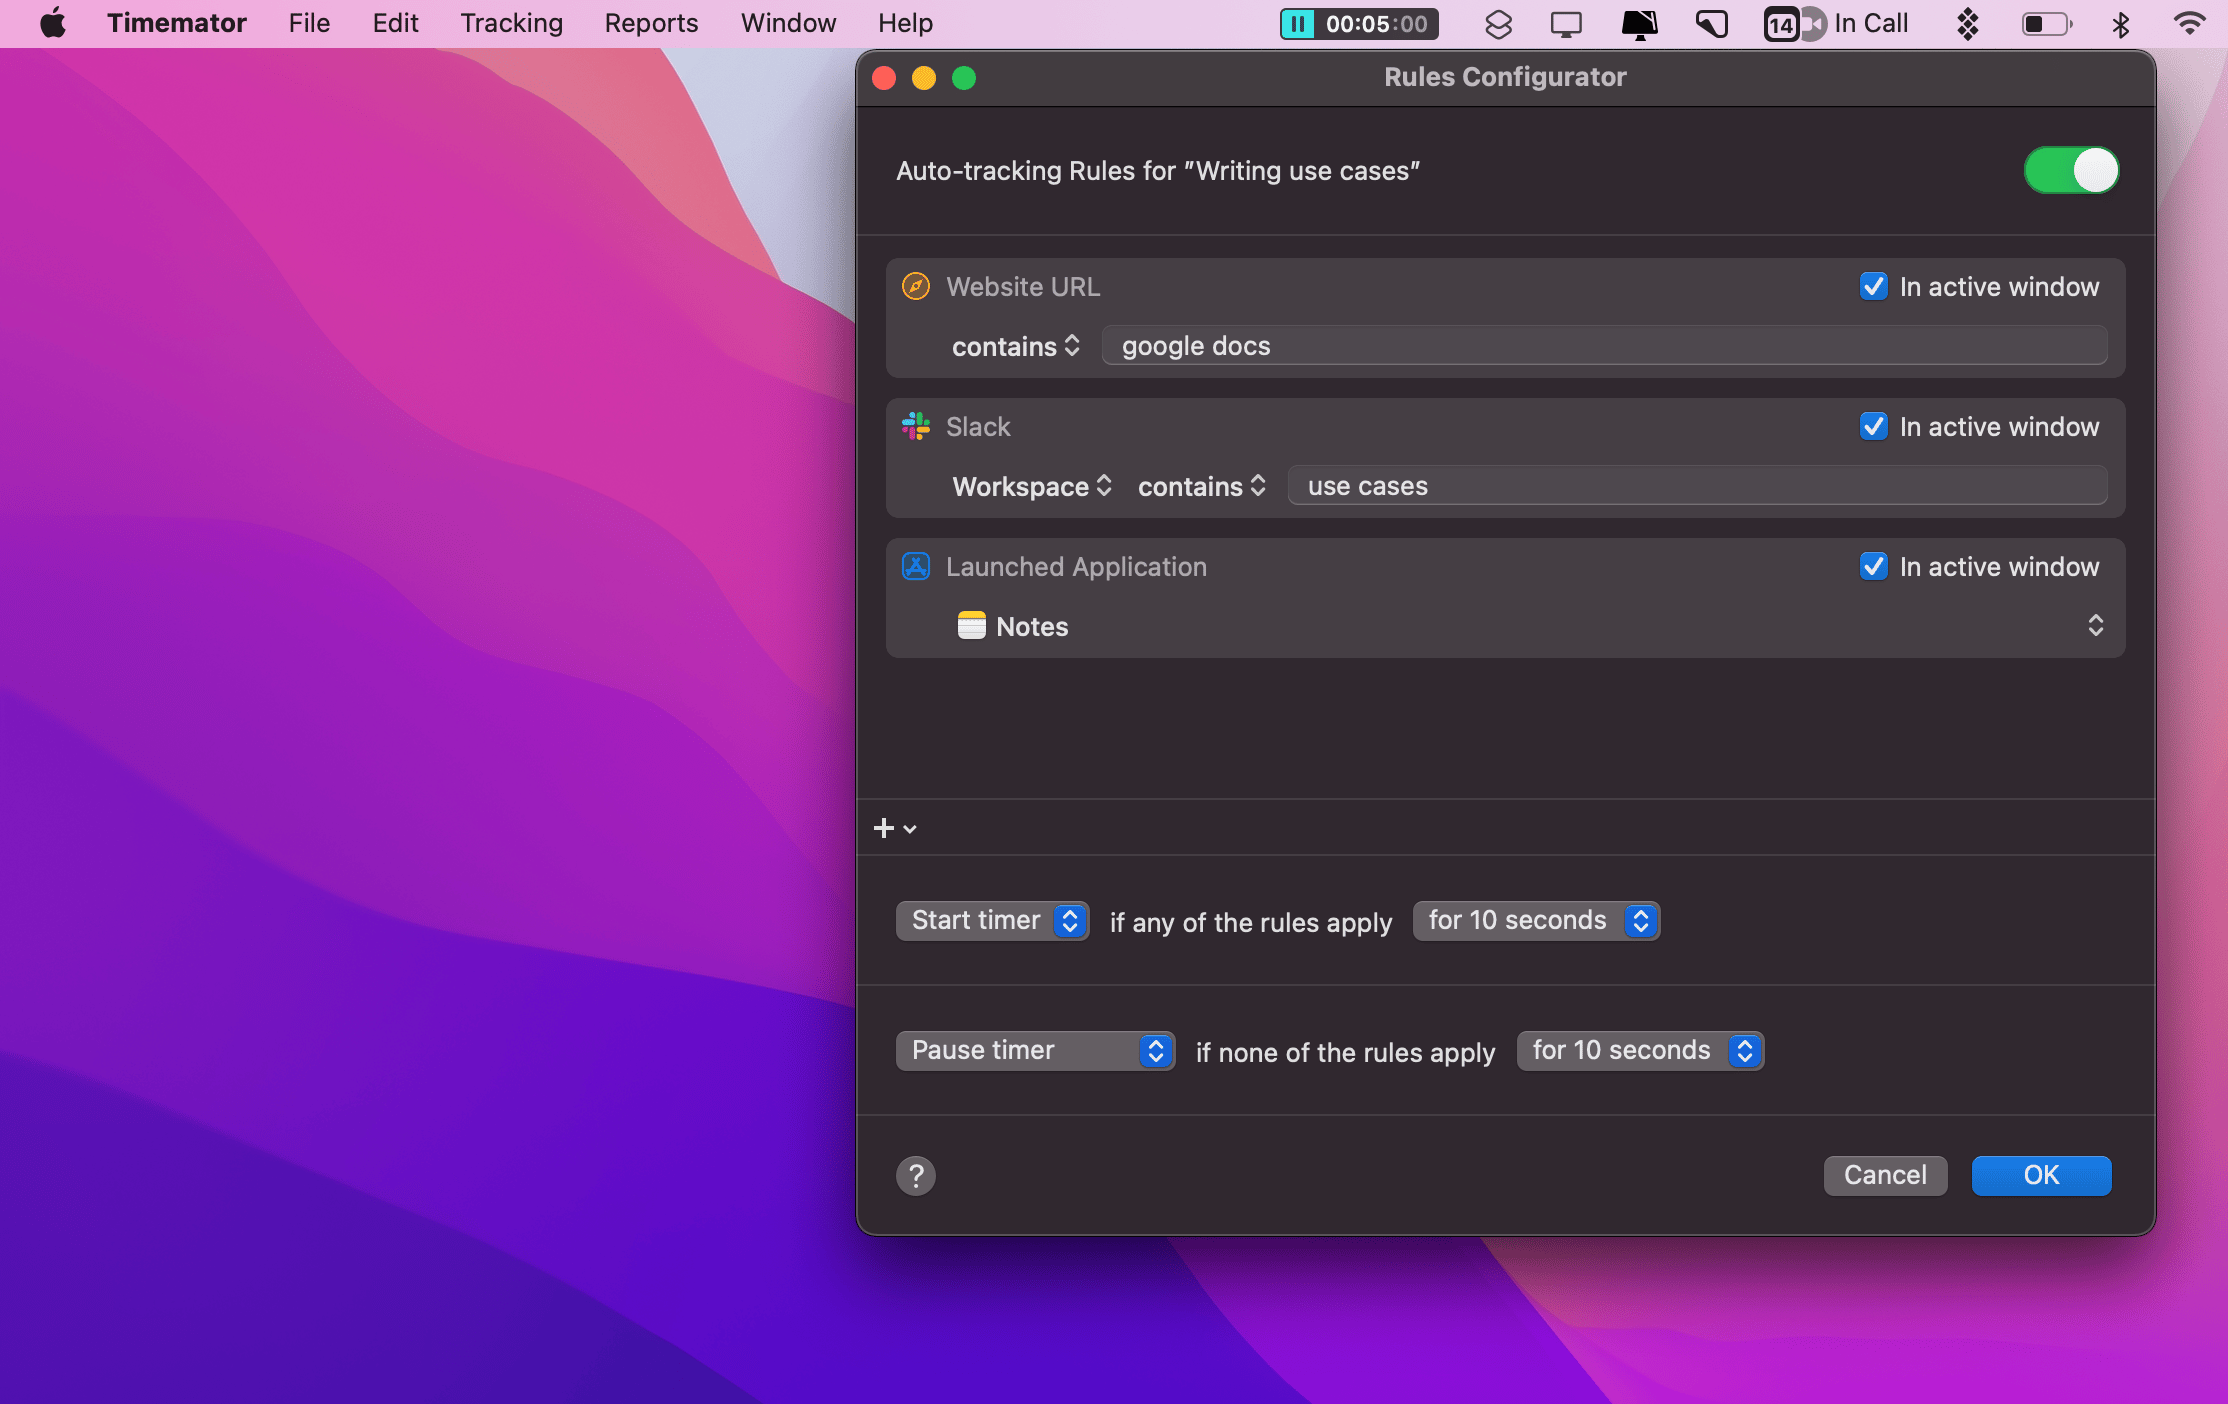Open the Pause timer action dropdown

pos(1035,1051)
